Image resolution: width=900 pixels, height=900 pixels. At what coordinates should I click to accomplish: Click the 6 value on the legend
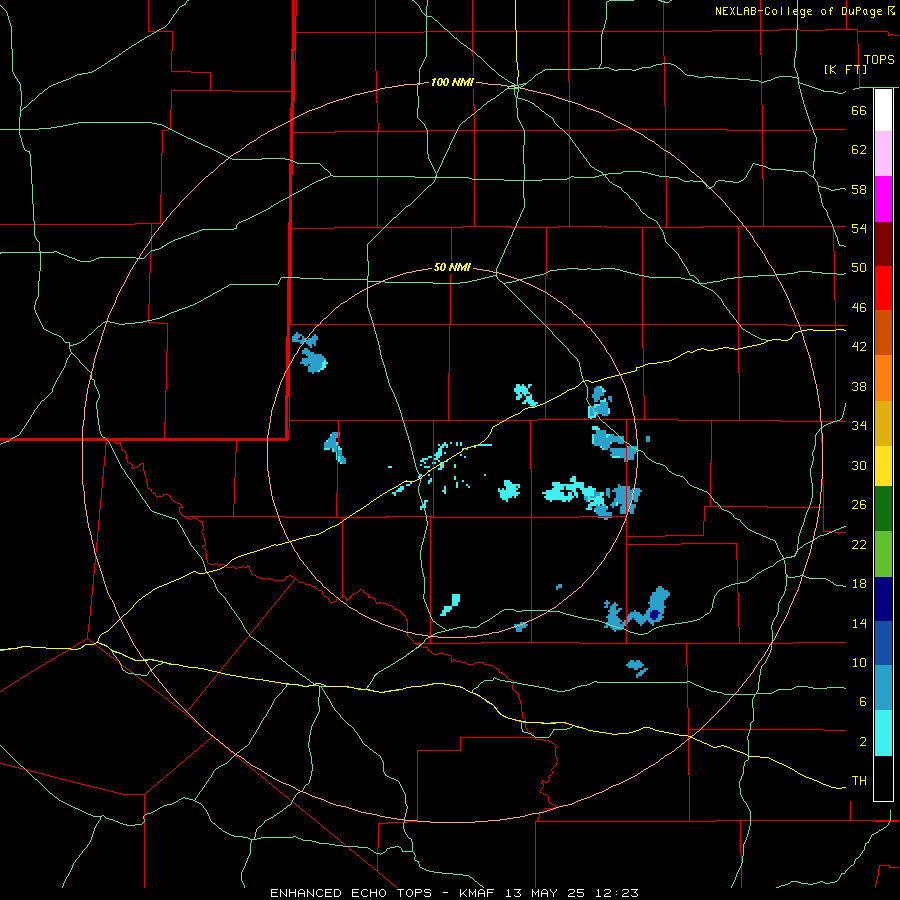click(x=863, y=702)
